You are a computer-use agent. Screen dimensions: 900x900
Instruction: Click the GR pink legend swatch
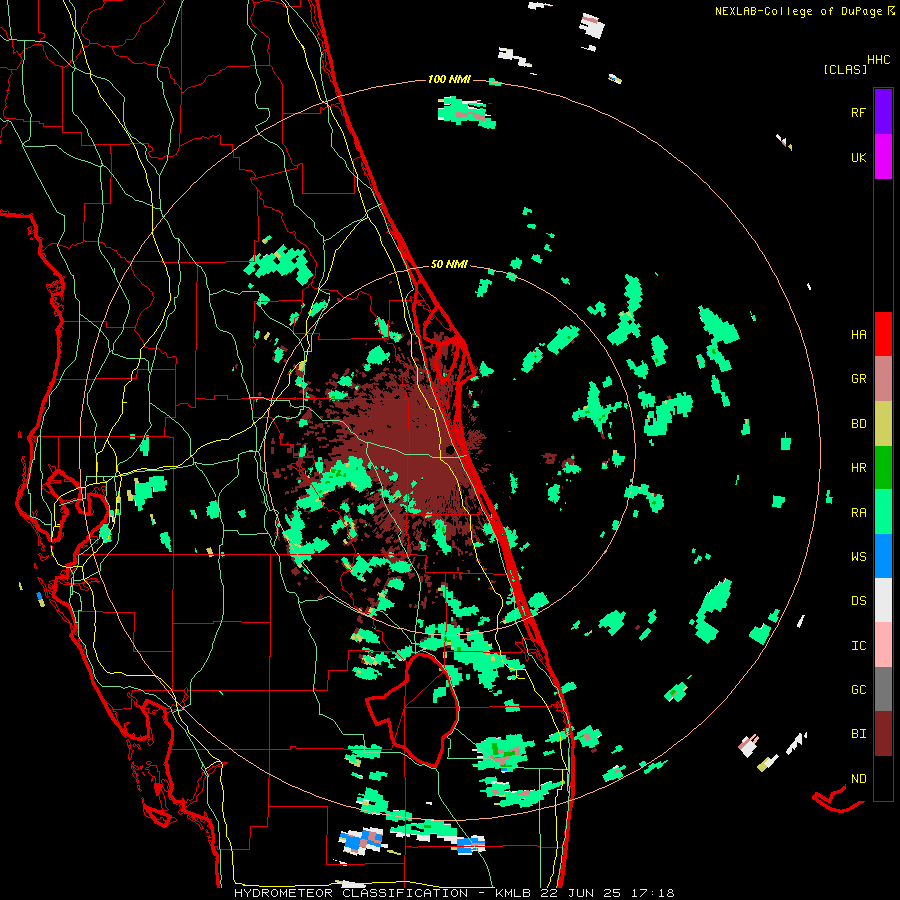click(x=883, y=378)
